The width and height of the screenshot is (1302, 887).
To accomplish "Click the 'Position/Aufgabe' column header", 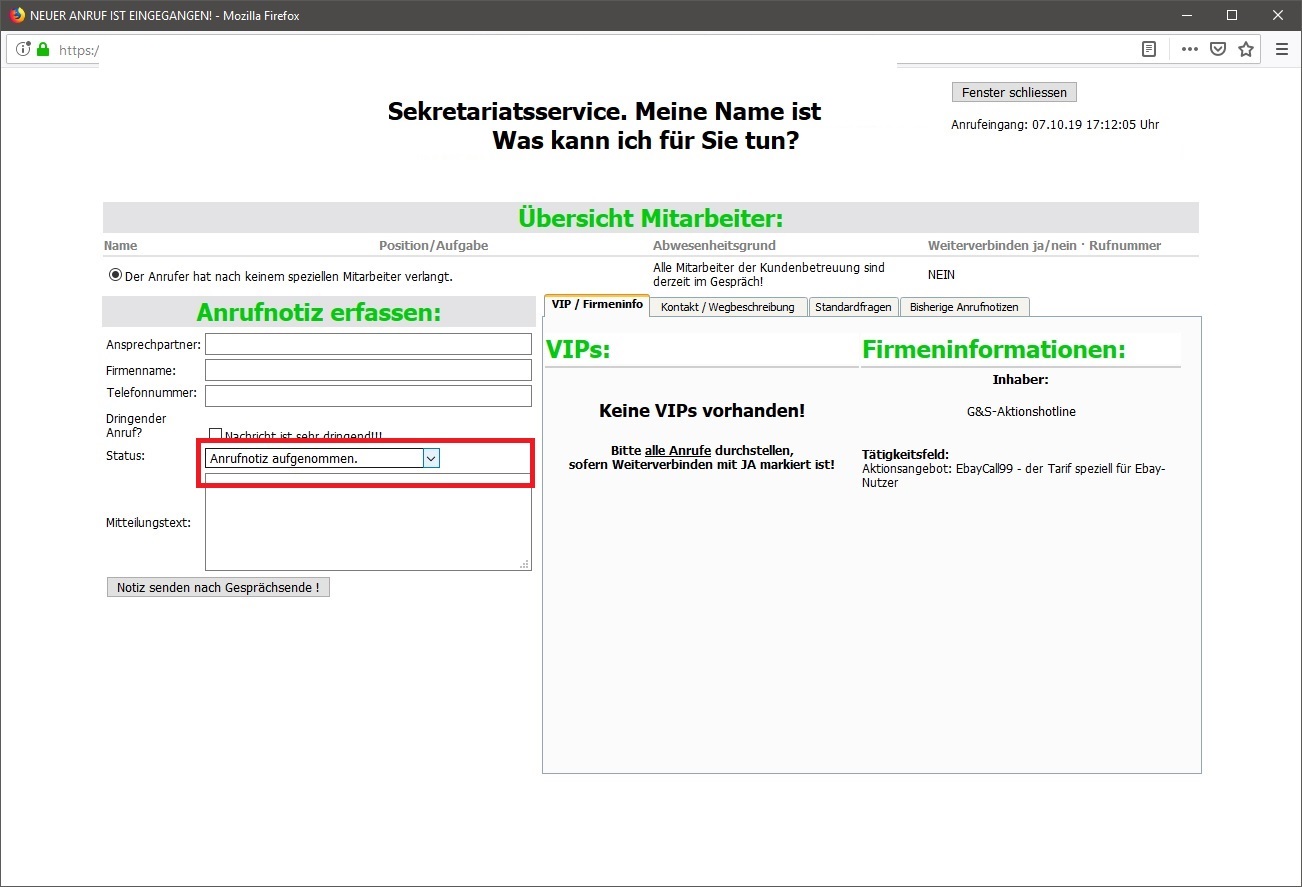I will 433,245.
